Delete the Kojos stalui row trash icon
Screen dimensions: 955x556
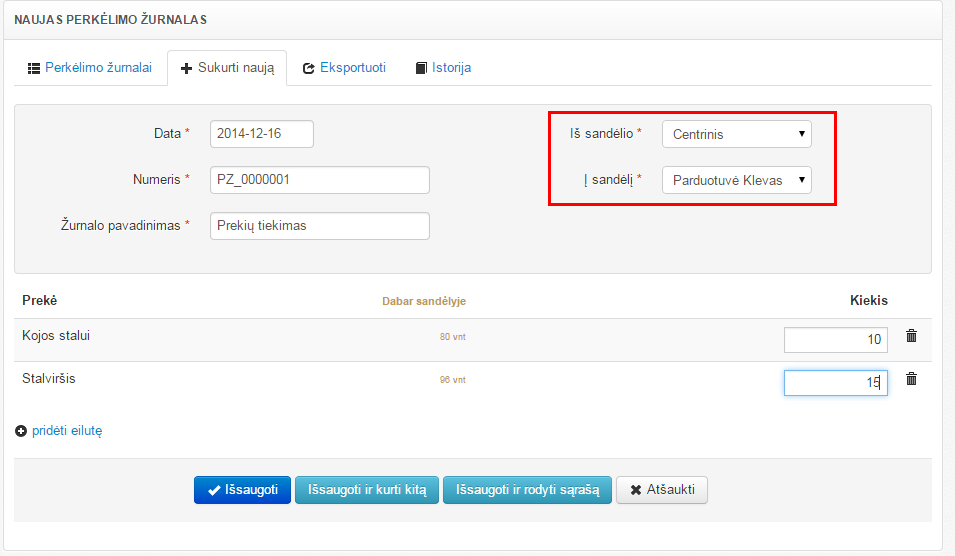[911, 336]
